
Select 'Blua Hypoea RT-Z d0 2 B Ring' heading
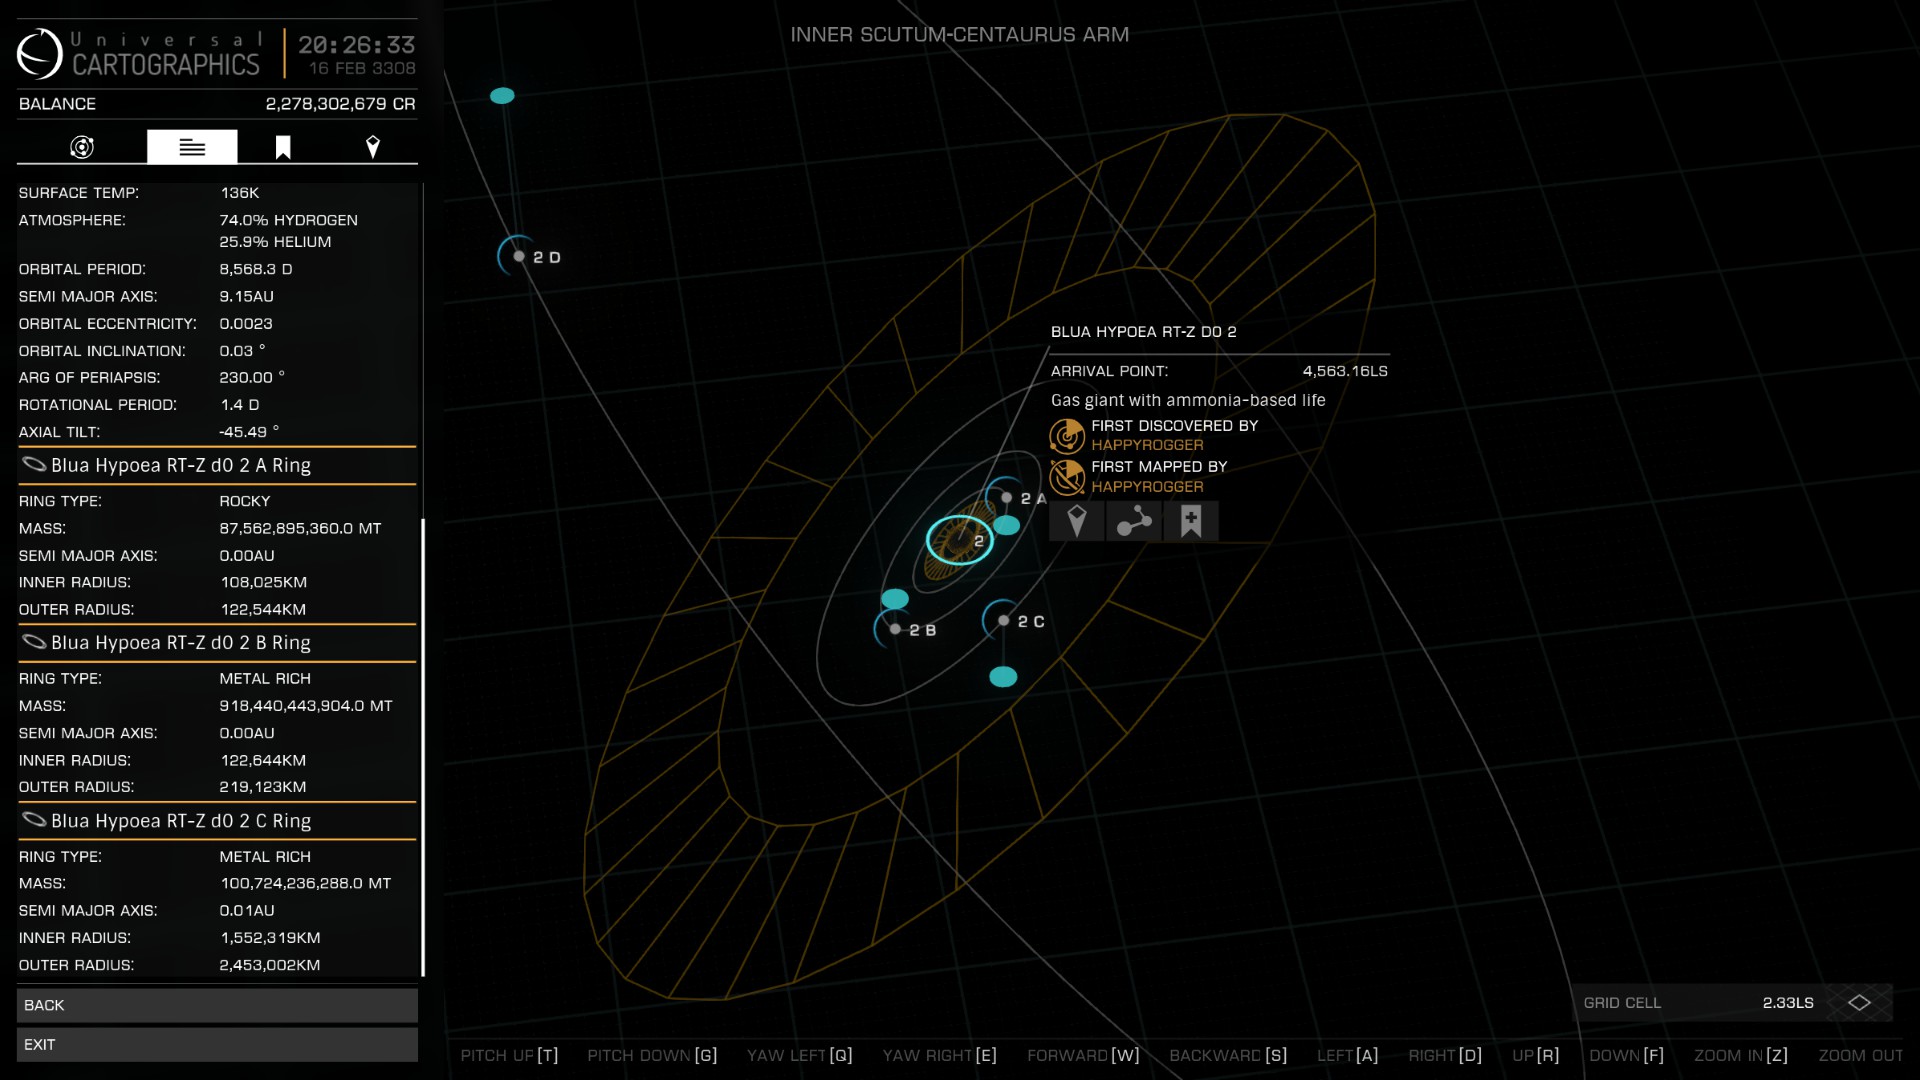(181, 643)
